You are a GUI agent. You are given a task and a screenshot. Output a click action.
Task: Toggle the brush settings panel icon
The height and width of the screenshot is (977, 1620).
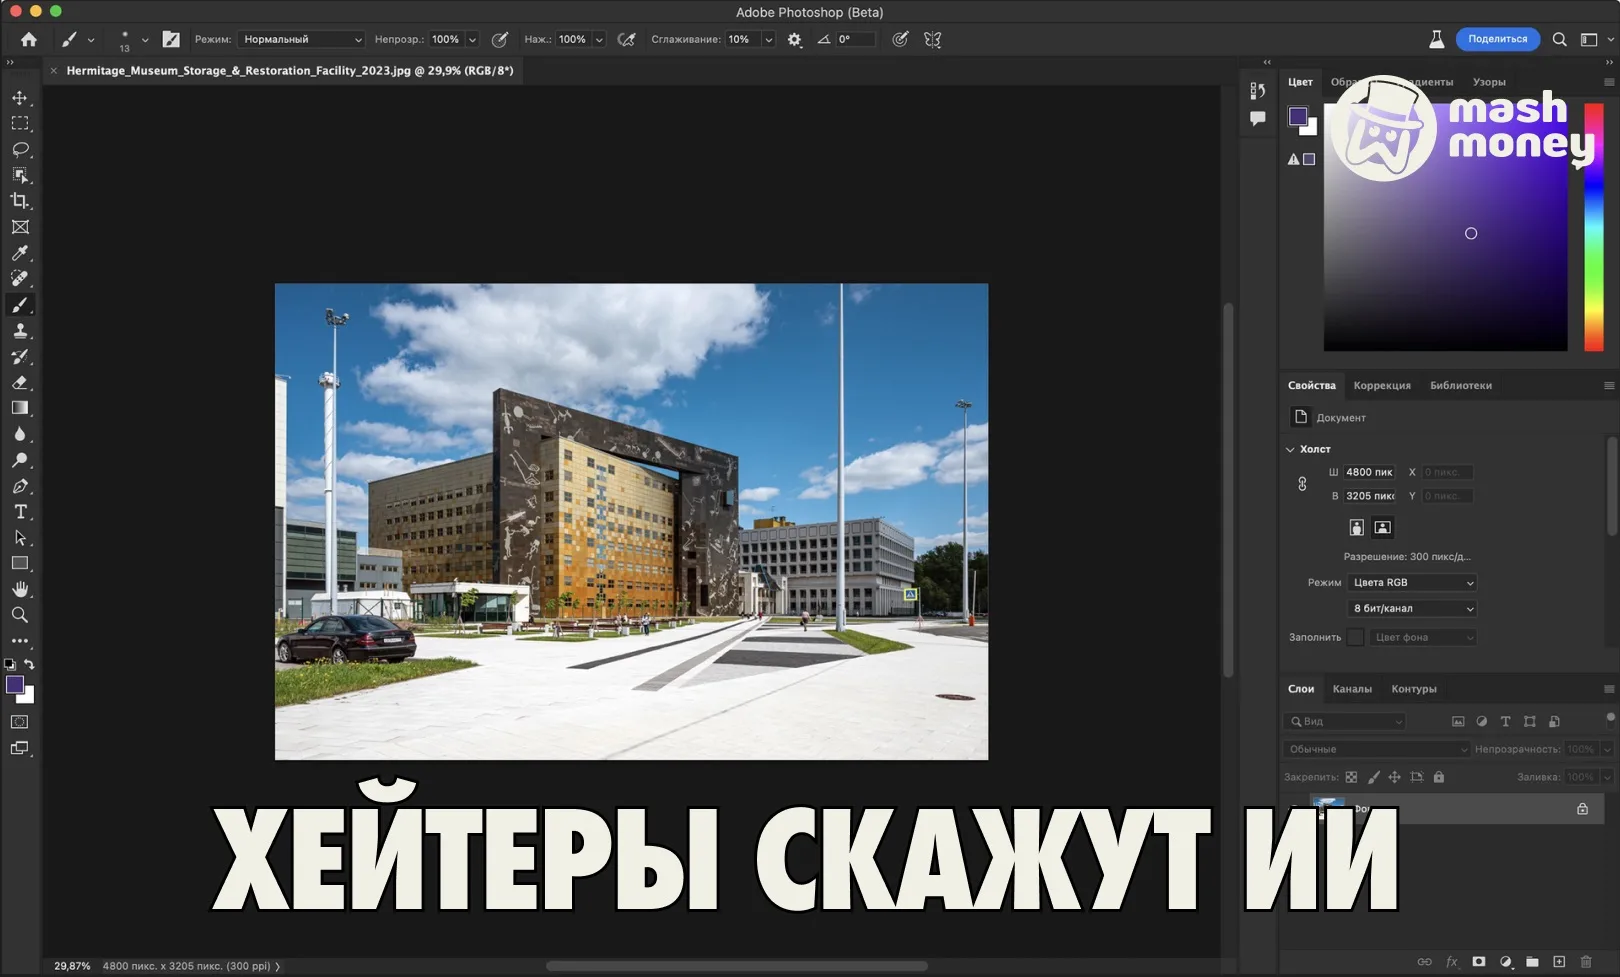171,40
